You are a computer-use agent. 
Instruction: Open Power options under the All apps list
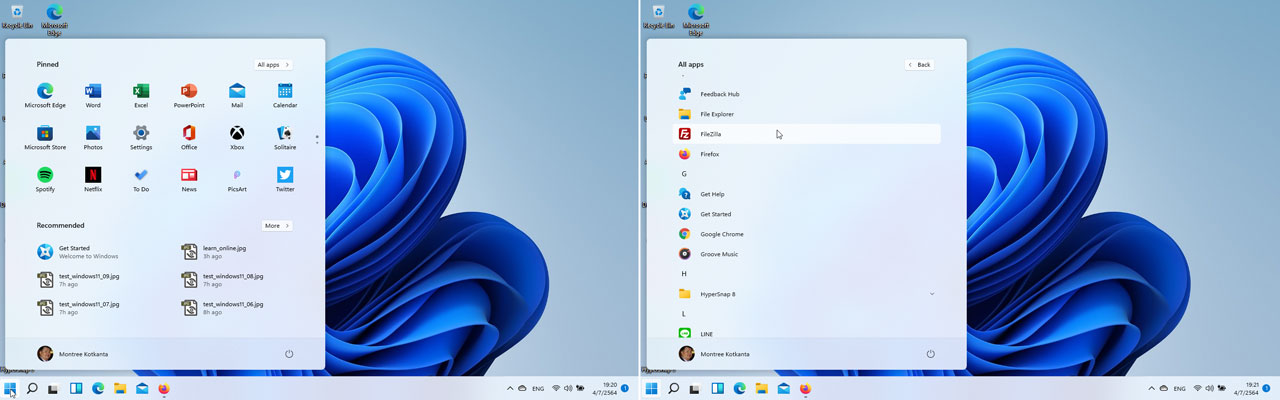click(x=931, y=354)
